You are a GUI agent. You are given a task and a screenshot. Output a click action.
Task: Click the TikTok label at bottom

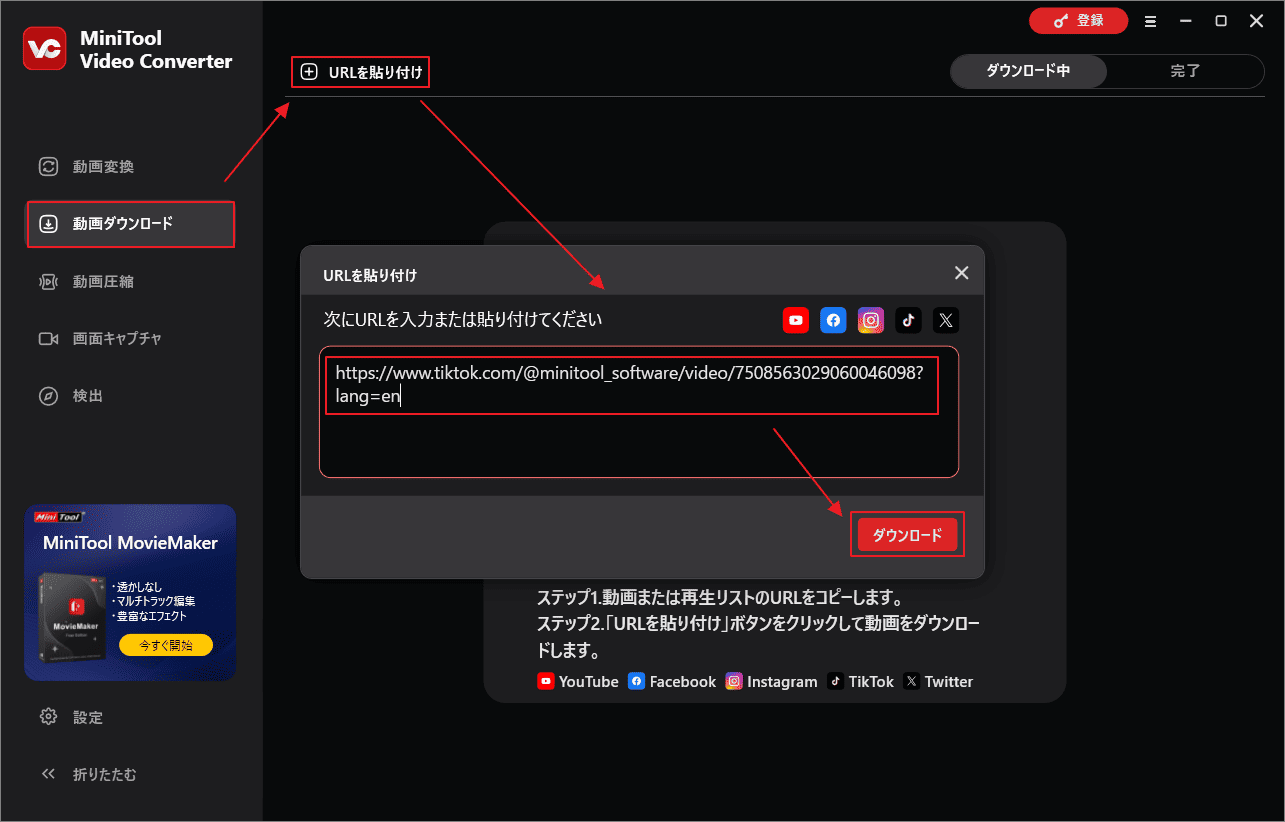pos(871,681)
